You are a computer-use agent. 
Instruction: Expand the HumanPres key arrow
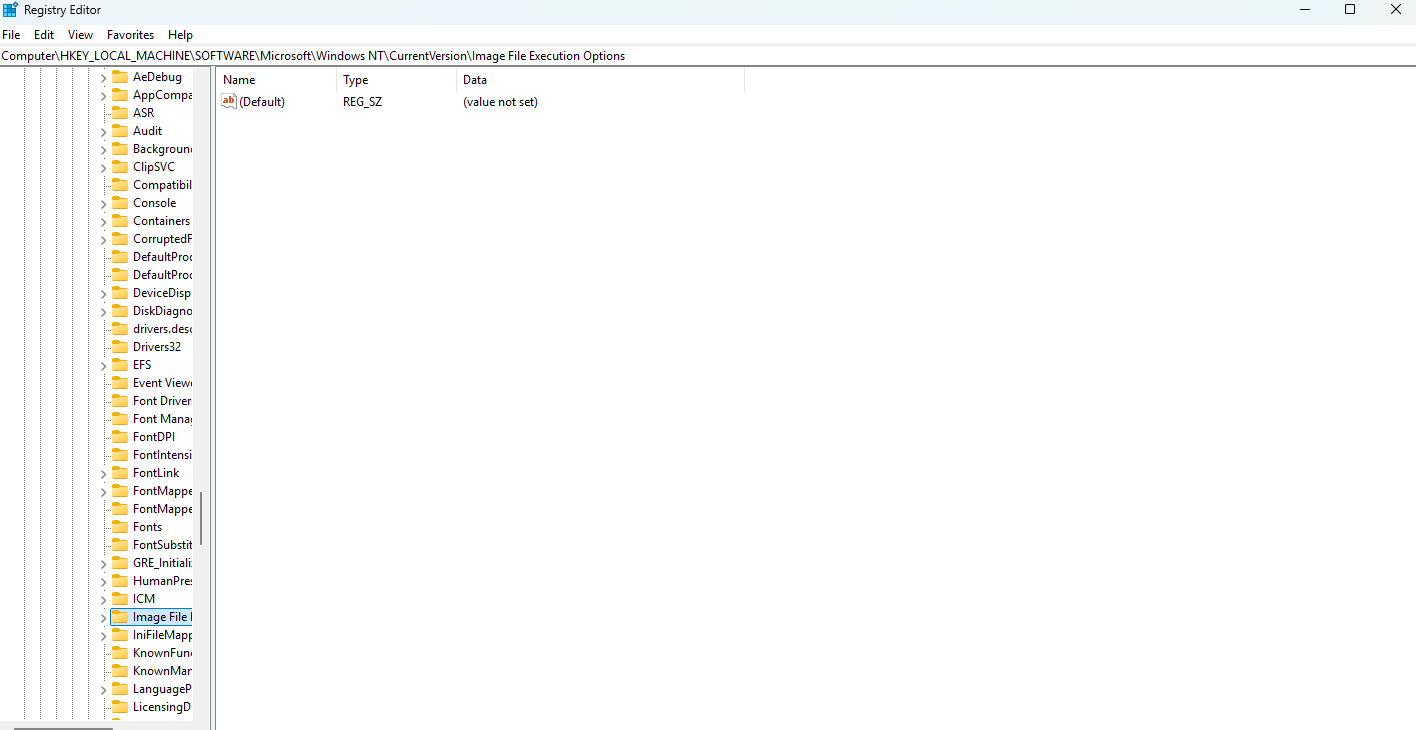[103, 582]
